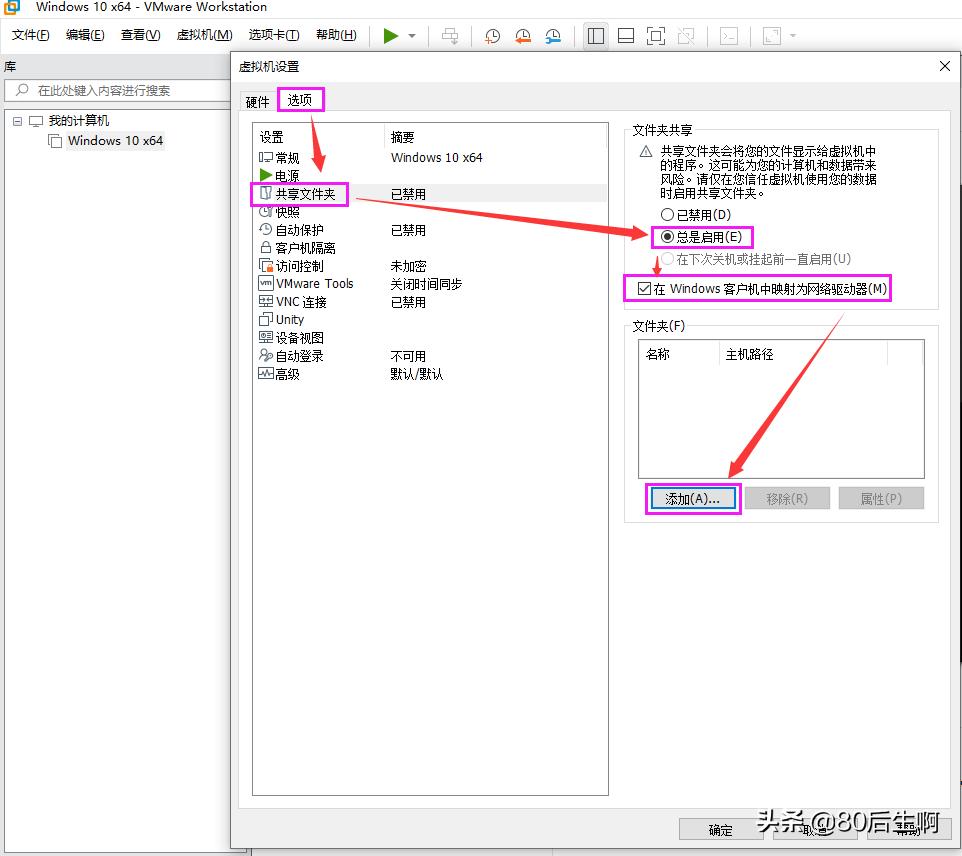The height and width of the screenshot is (856, 962).
Task: Toggle the library sidebar panel icon
Action: [x=594, y=36]
